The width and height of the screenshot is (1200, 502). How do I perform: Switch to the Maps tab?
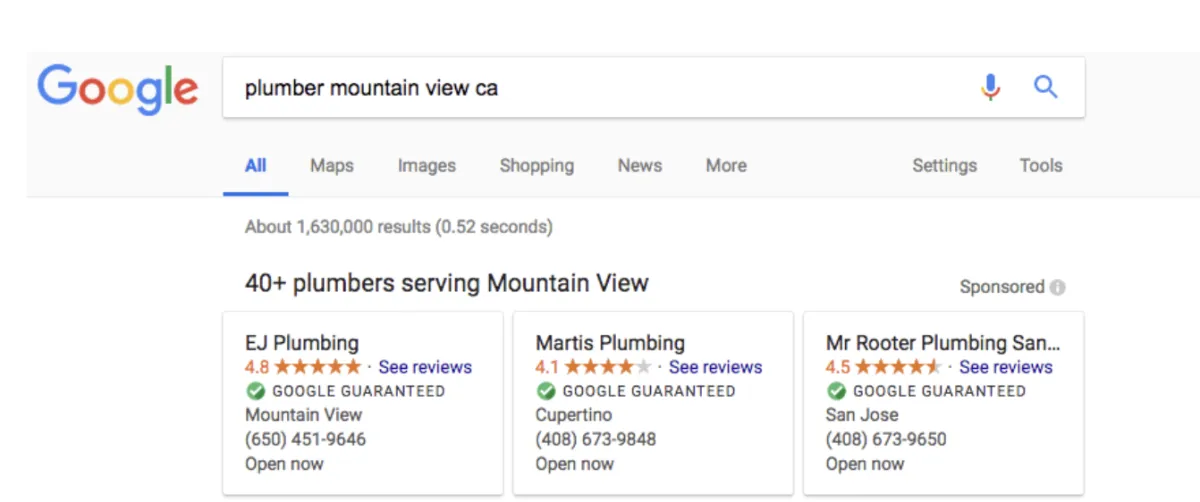click(x=332, y=166)
